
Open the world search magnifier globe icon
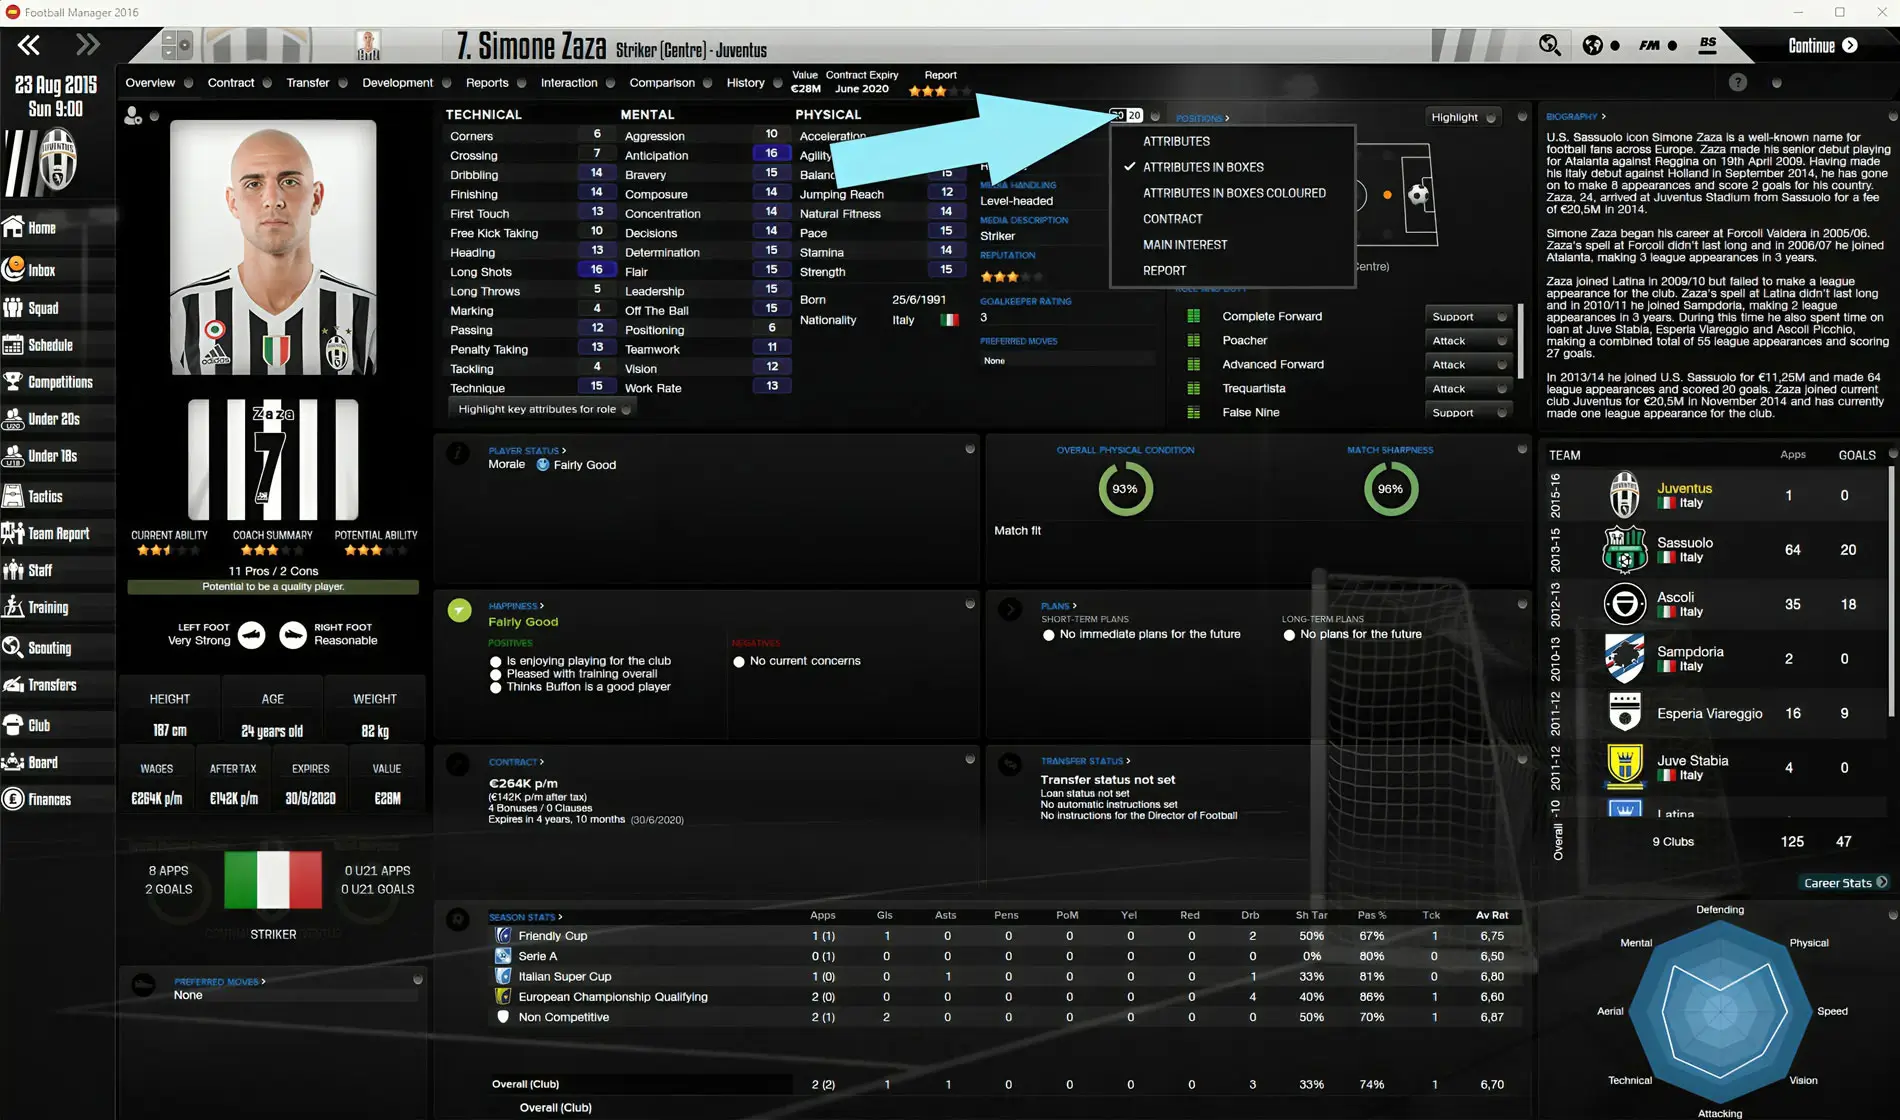[x=1550, y=45]
